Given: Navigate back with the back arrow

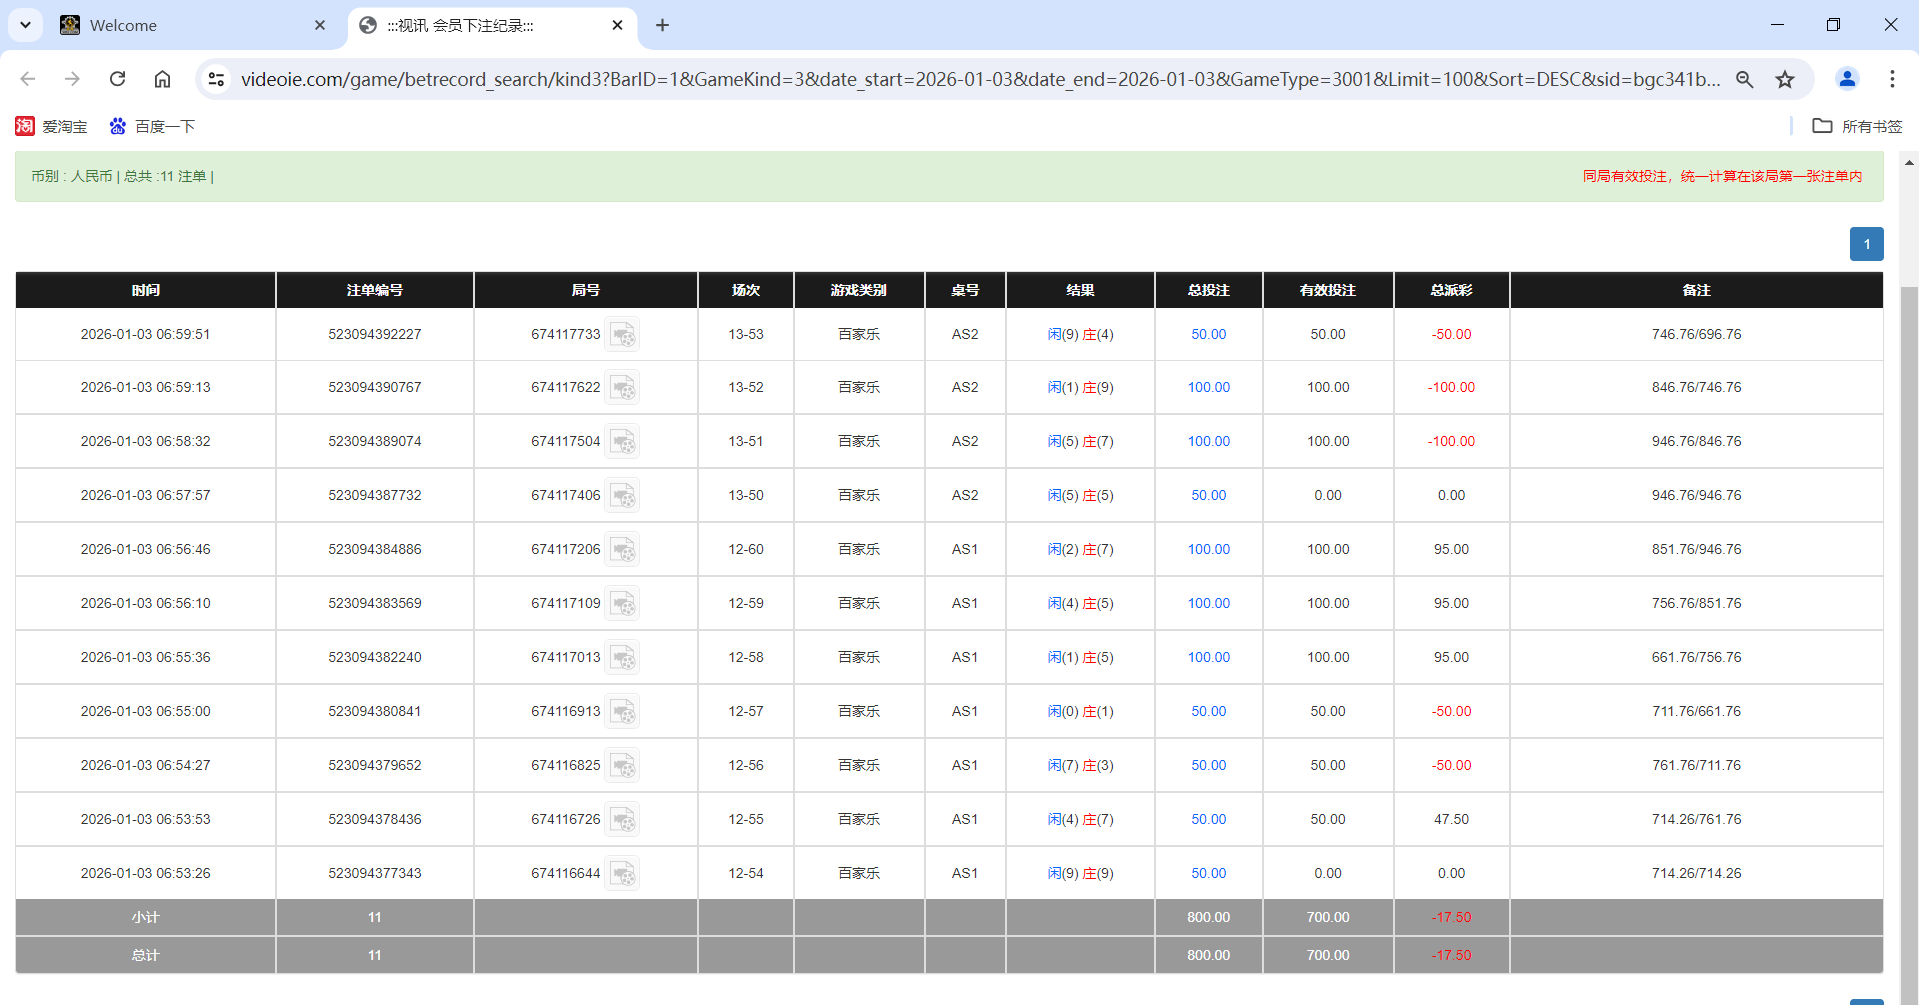Looking at the screenshot, I should click(27, 79).
